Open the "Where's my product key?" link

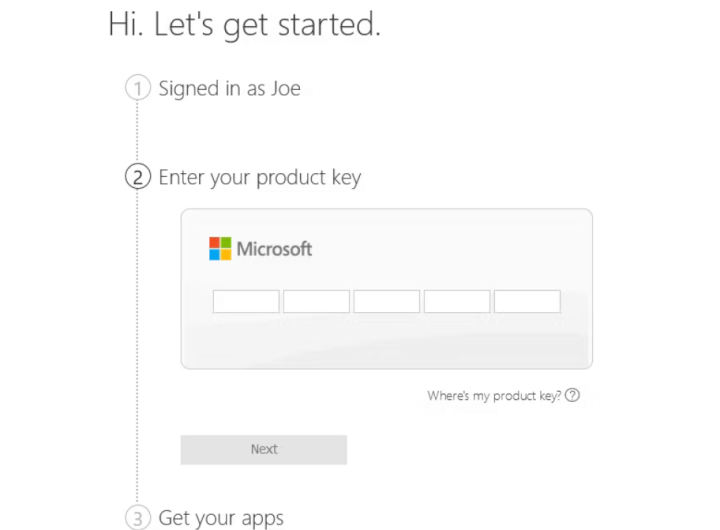(494, 396)
